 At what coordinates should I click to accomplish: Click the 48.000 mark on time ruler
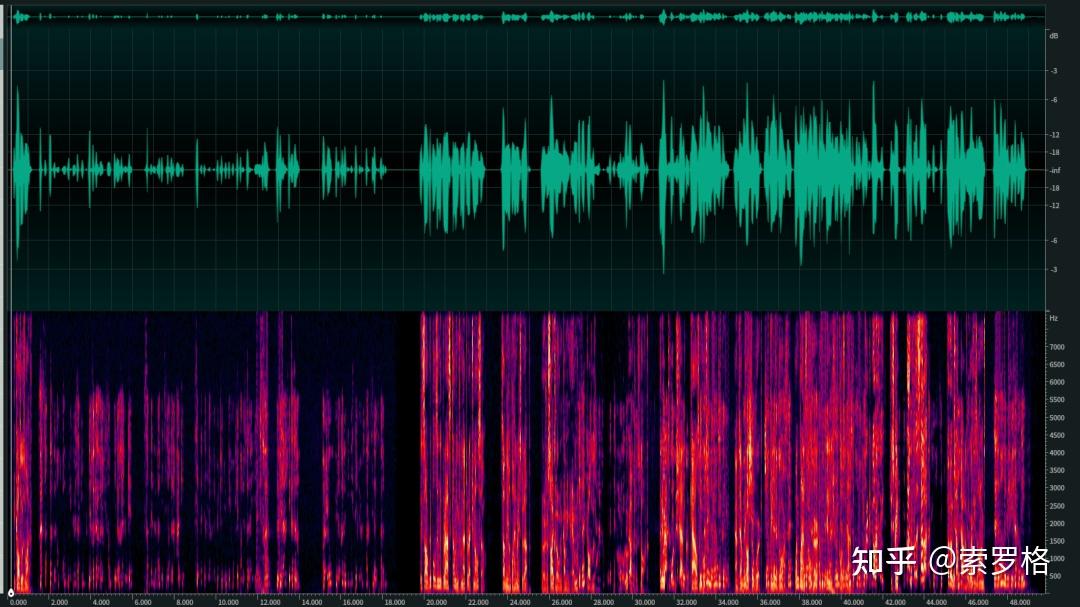[1019, 602]
